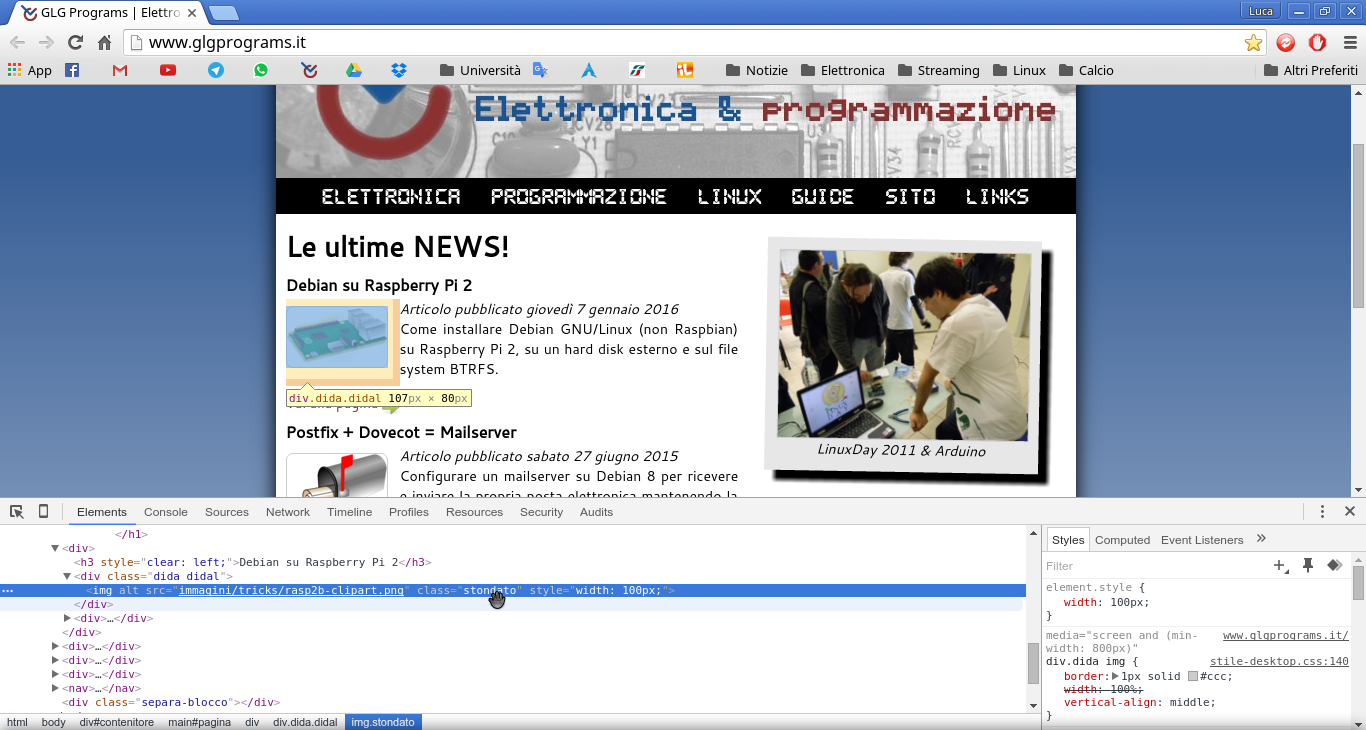This screenshot has height=730, width=1366.
Task: Click the Gmail icon on the bookmarks bar
Action: click(x=120, y=70)
